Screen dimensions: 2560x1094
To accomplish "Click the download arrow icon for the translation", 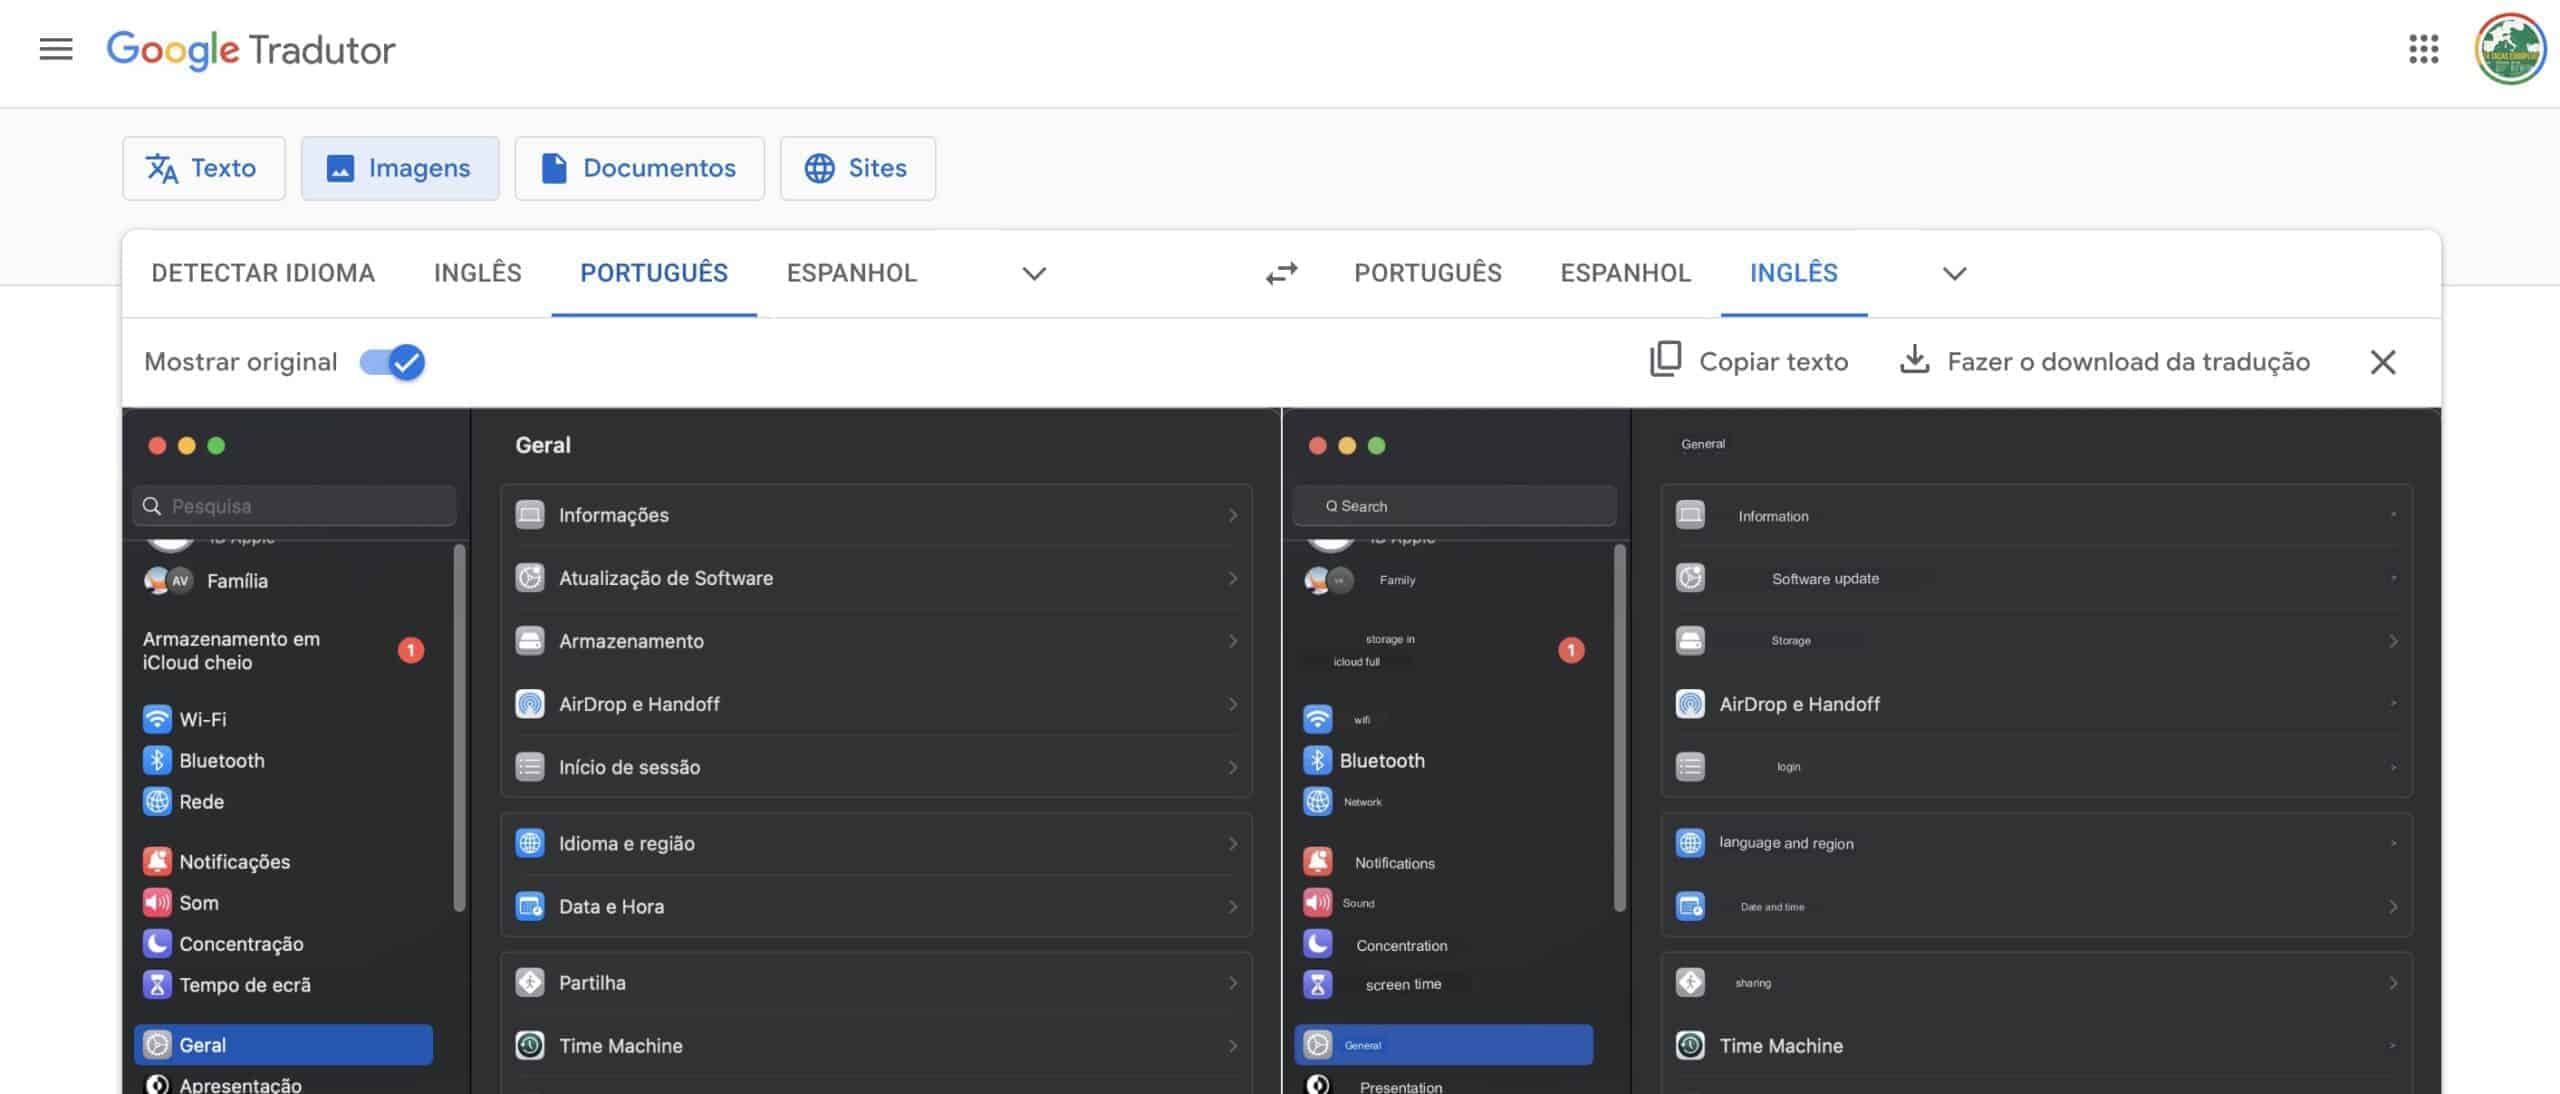I will coord(1915,361).
